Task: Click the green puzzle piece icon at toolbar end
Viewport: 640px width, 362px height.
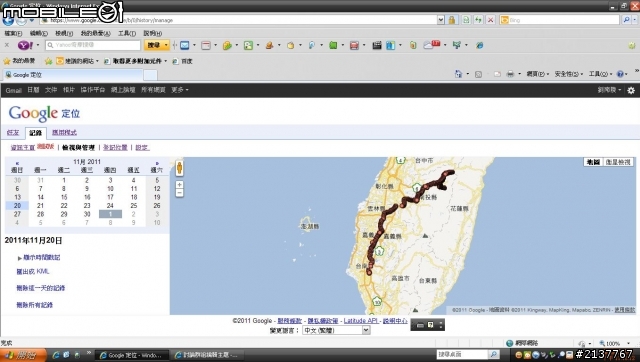Action: 632,45
